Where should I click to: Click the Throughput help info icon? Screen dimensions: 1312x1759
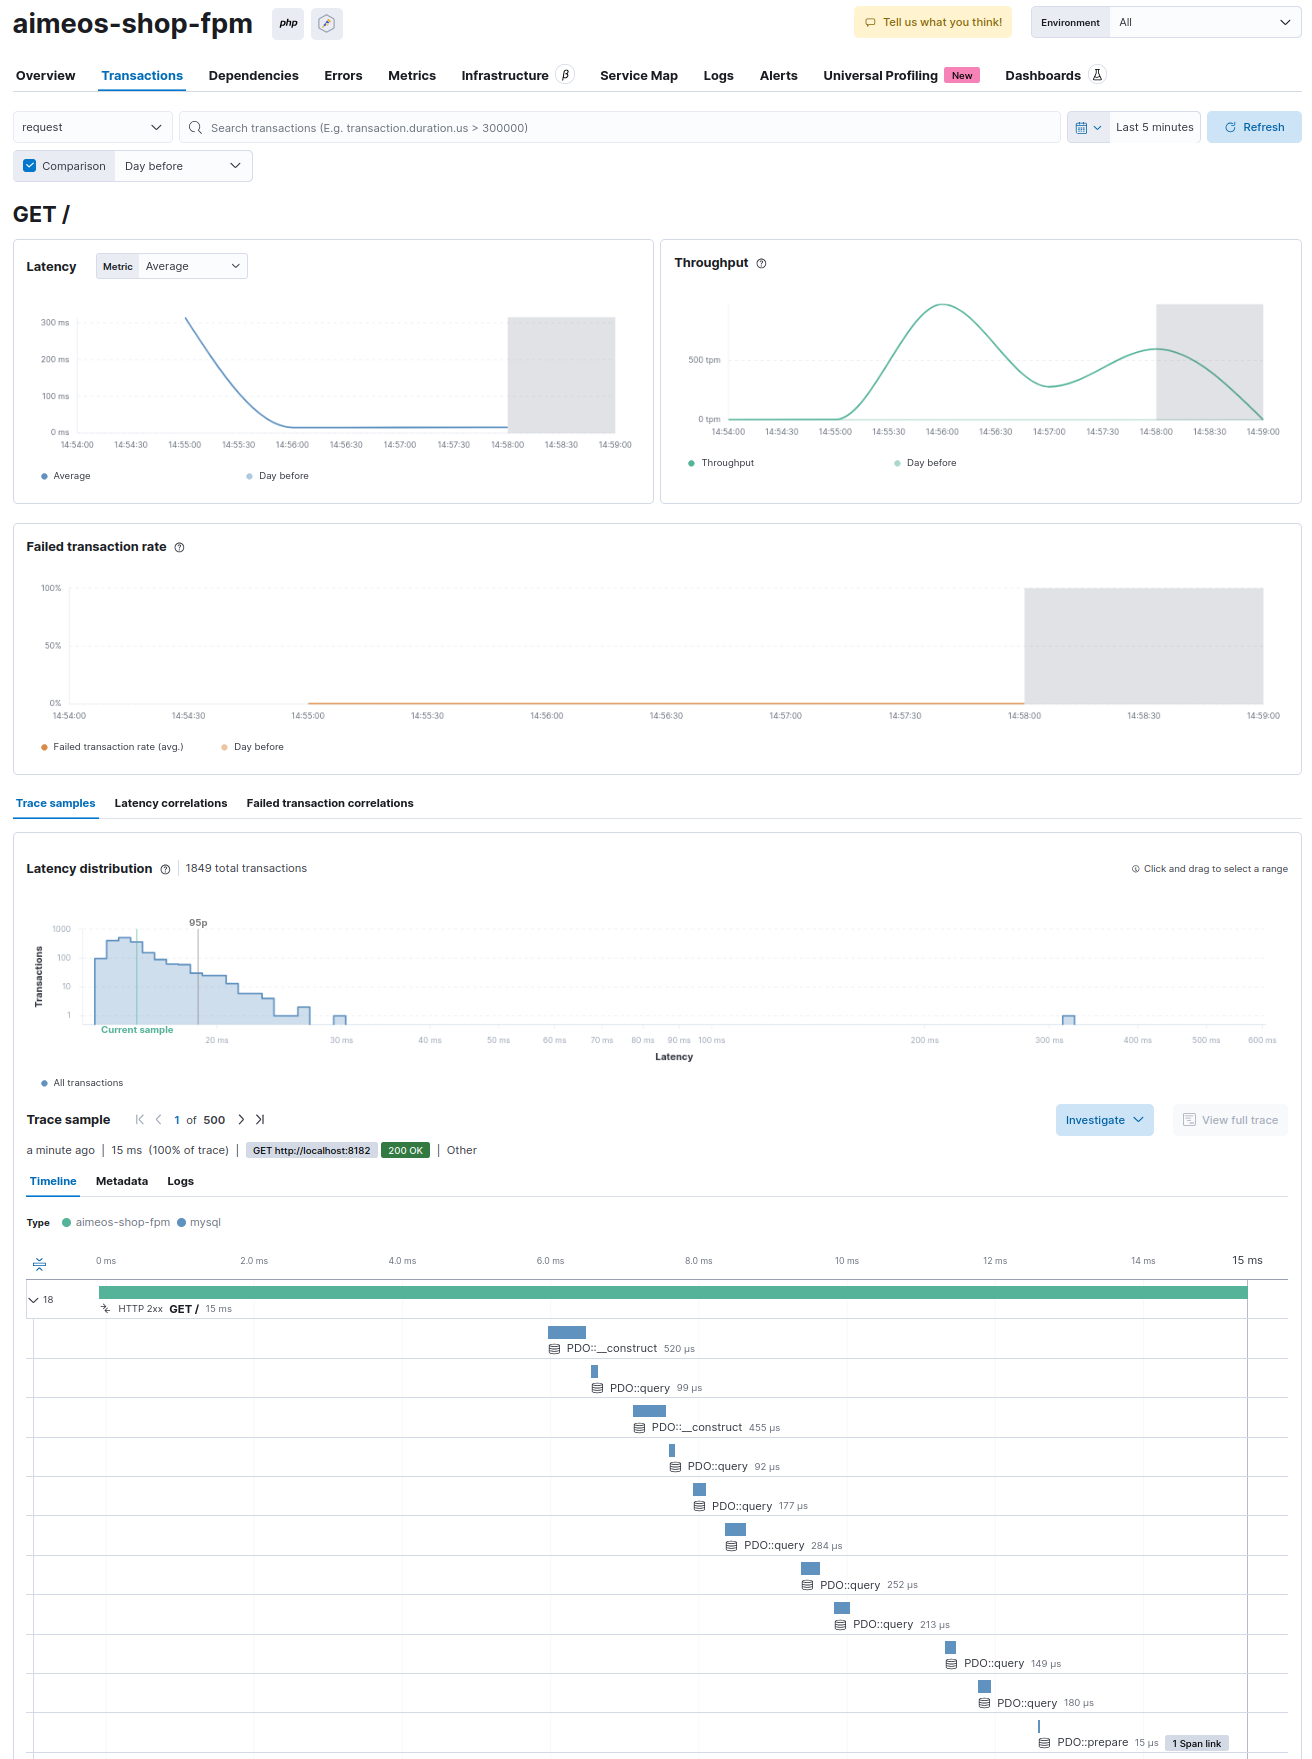(761, 264)
